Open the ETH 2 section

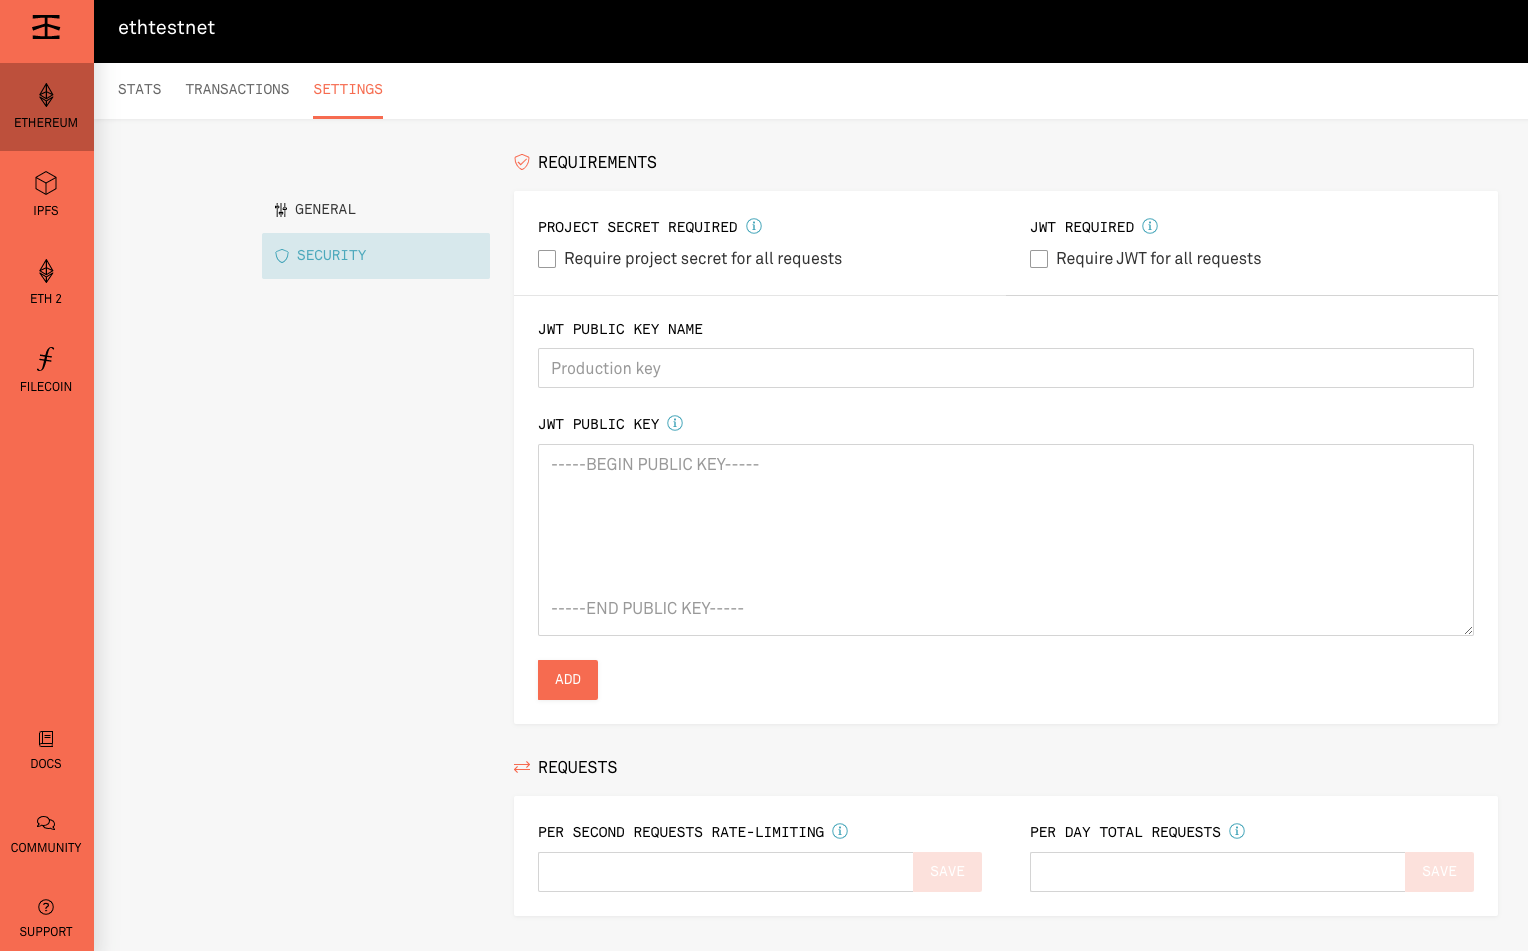click(46, 282)
